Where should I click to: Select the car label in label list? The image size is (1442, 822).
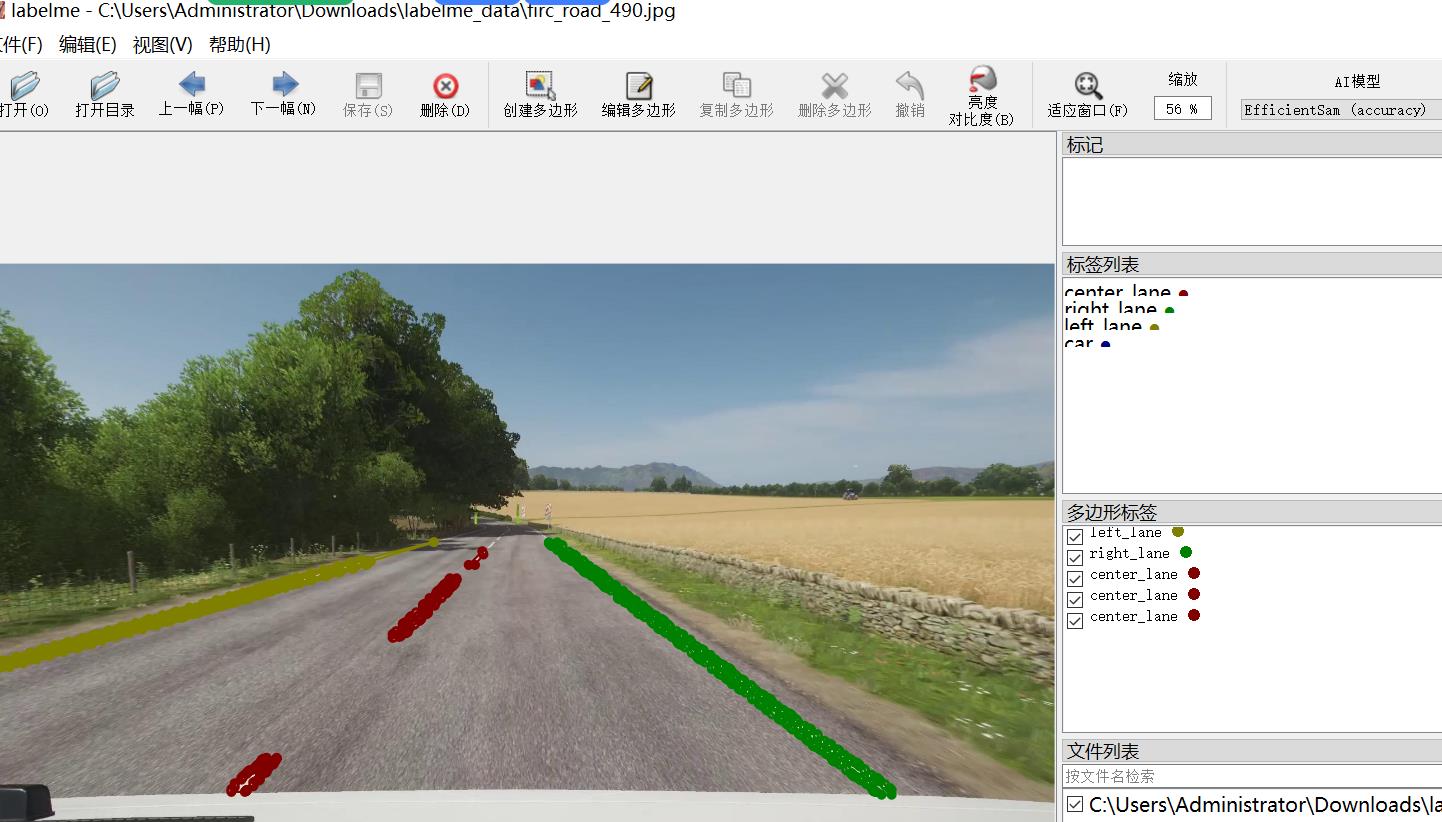(x=1079, y=343)
